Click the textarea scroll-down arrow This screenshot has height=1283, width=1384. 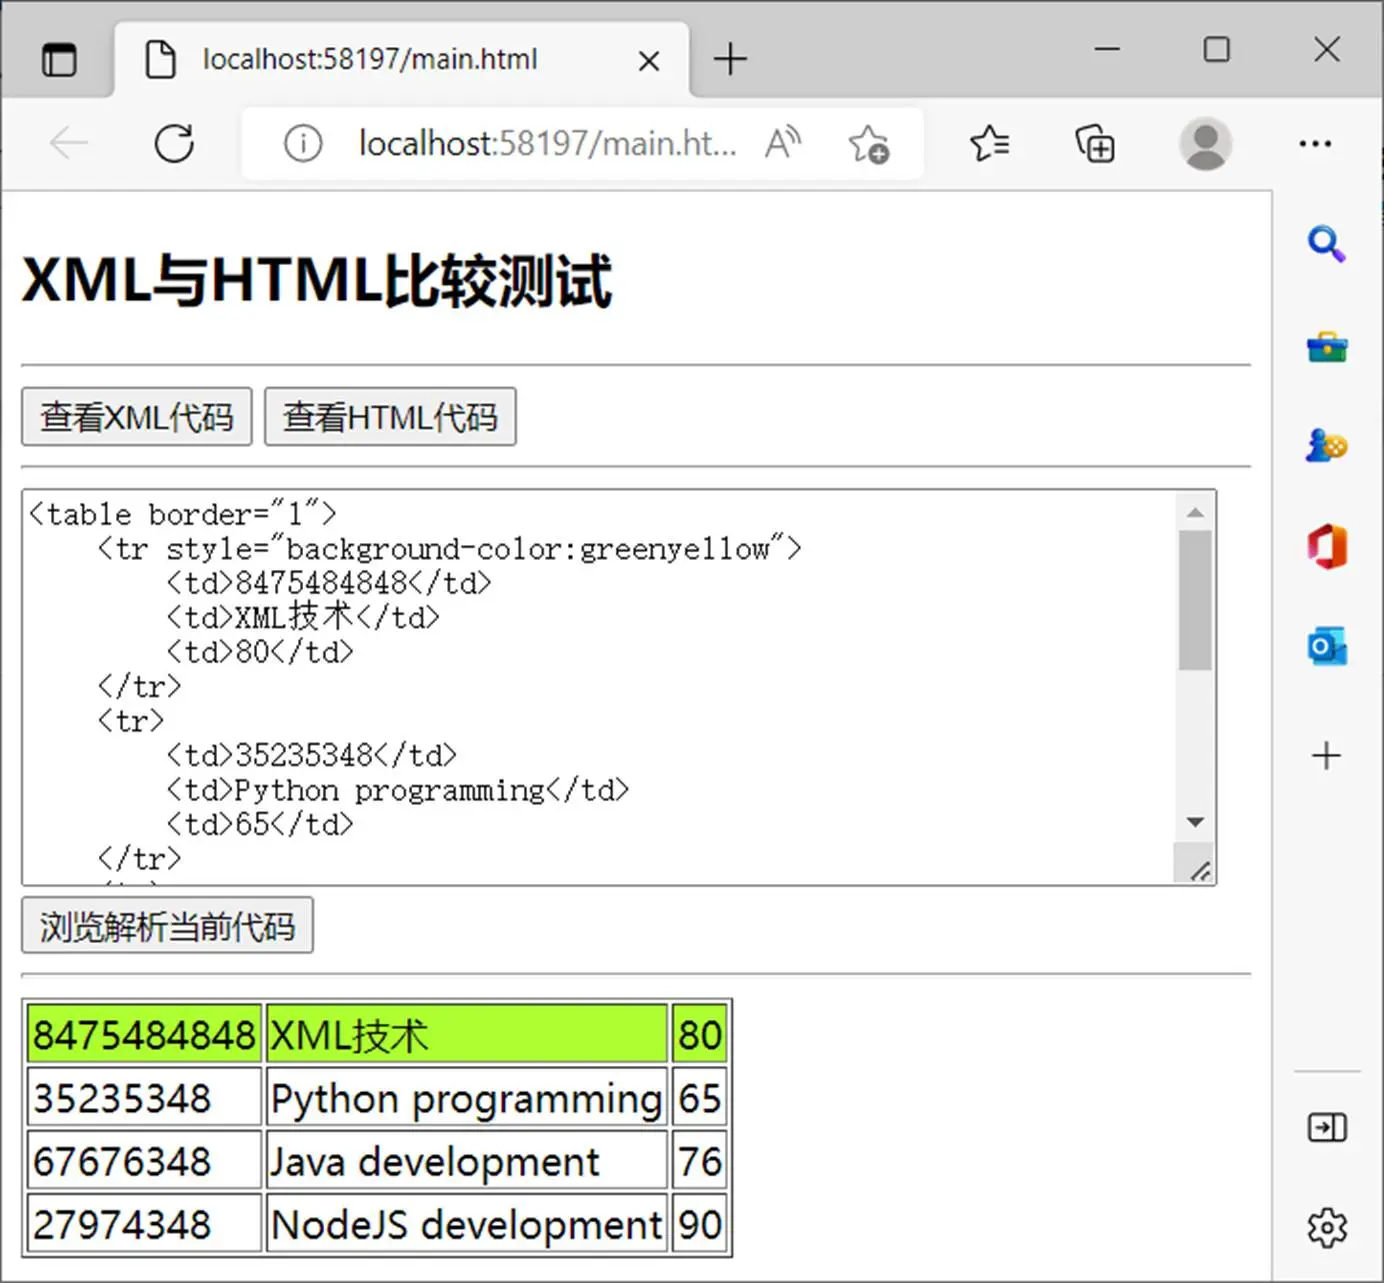(x=1195, y=822)
